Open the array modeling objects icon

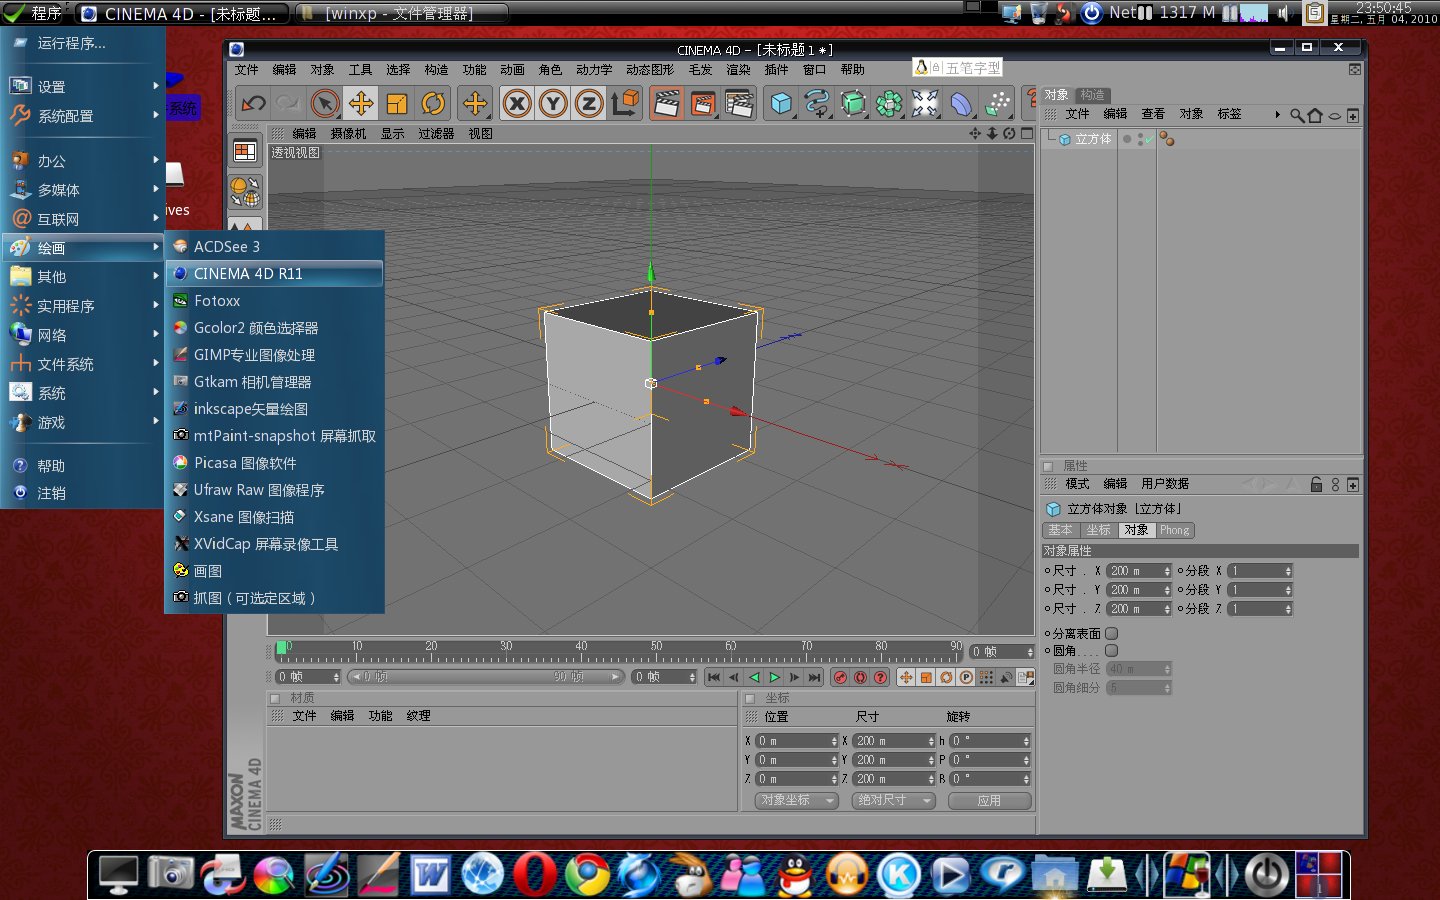pyautogui.click(x=889, y=103)
